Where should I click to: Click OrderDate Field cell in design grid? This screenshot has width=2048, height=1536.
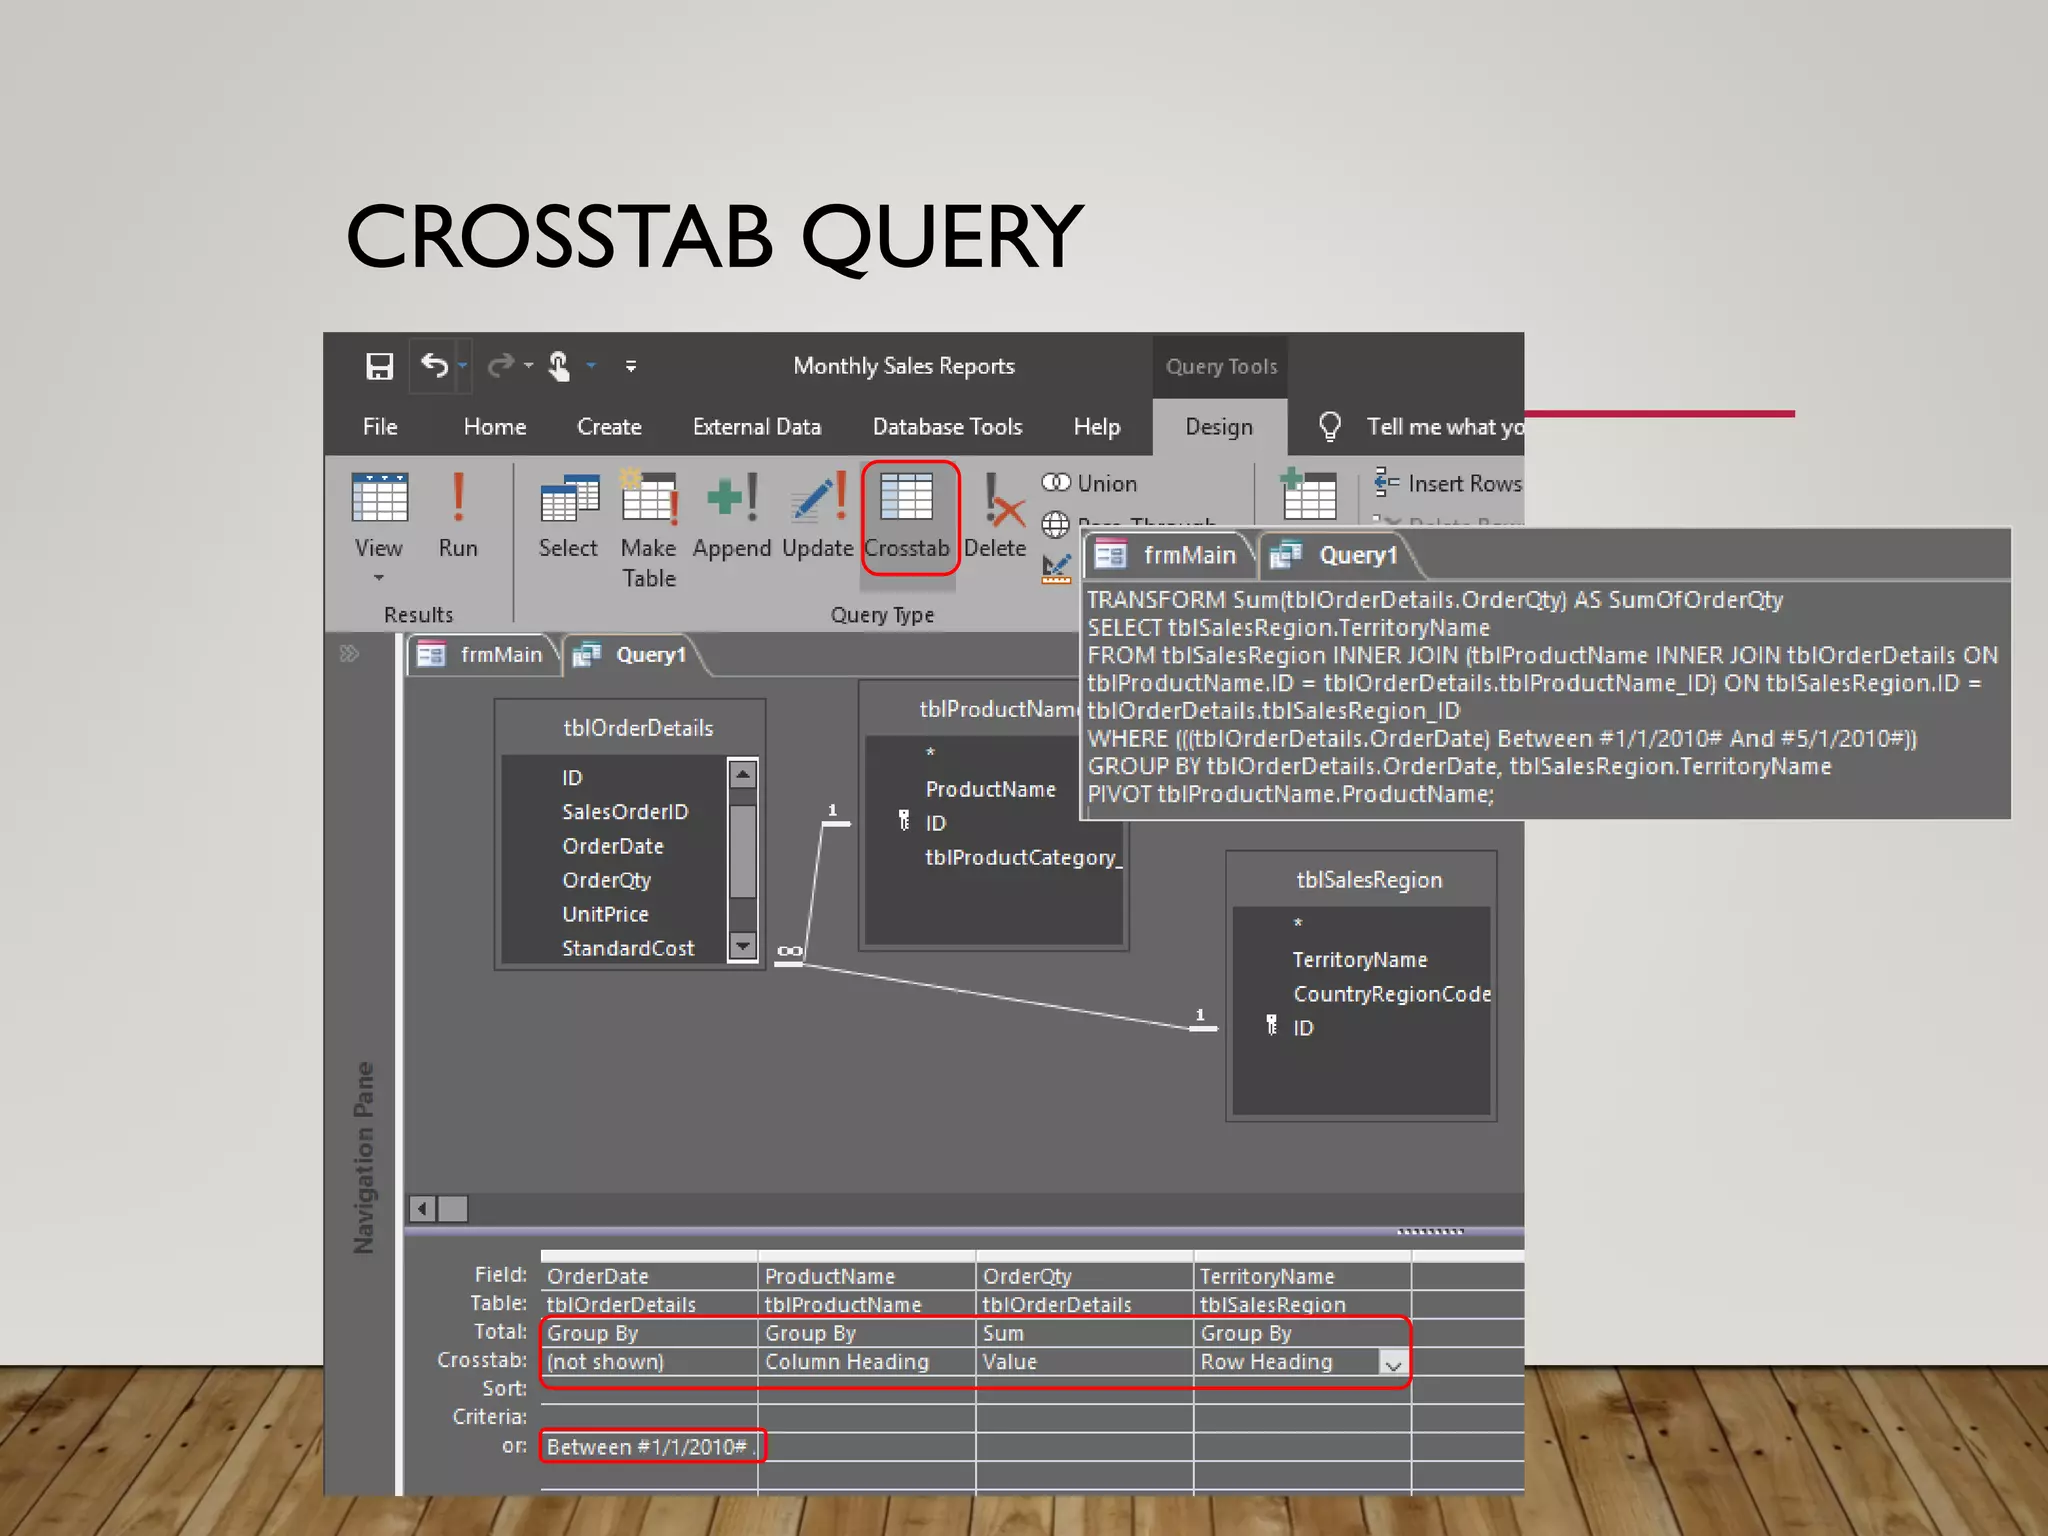point(649,1276)
